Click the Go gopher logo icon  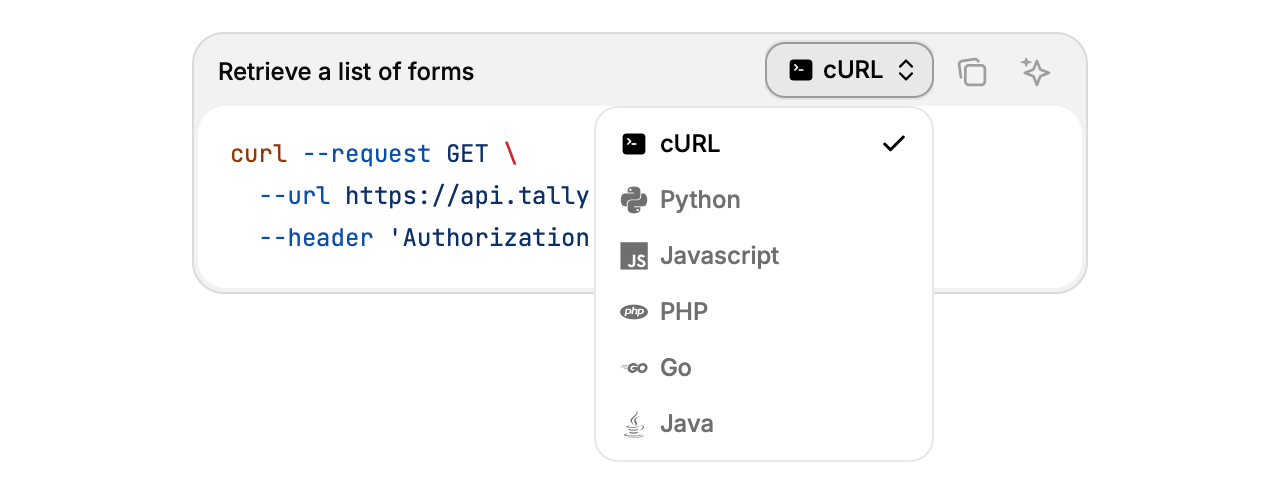(634, 368)
